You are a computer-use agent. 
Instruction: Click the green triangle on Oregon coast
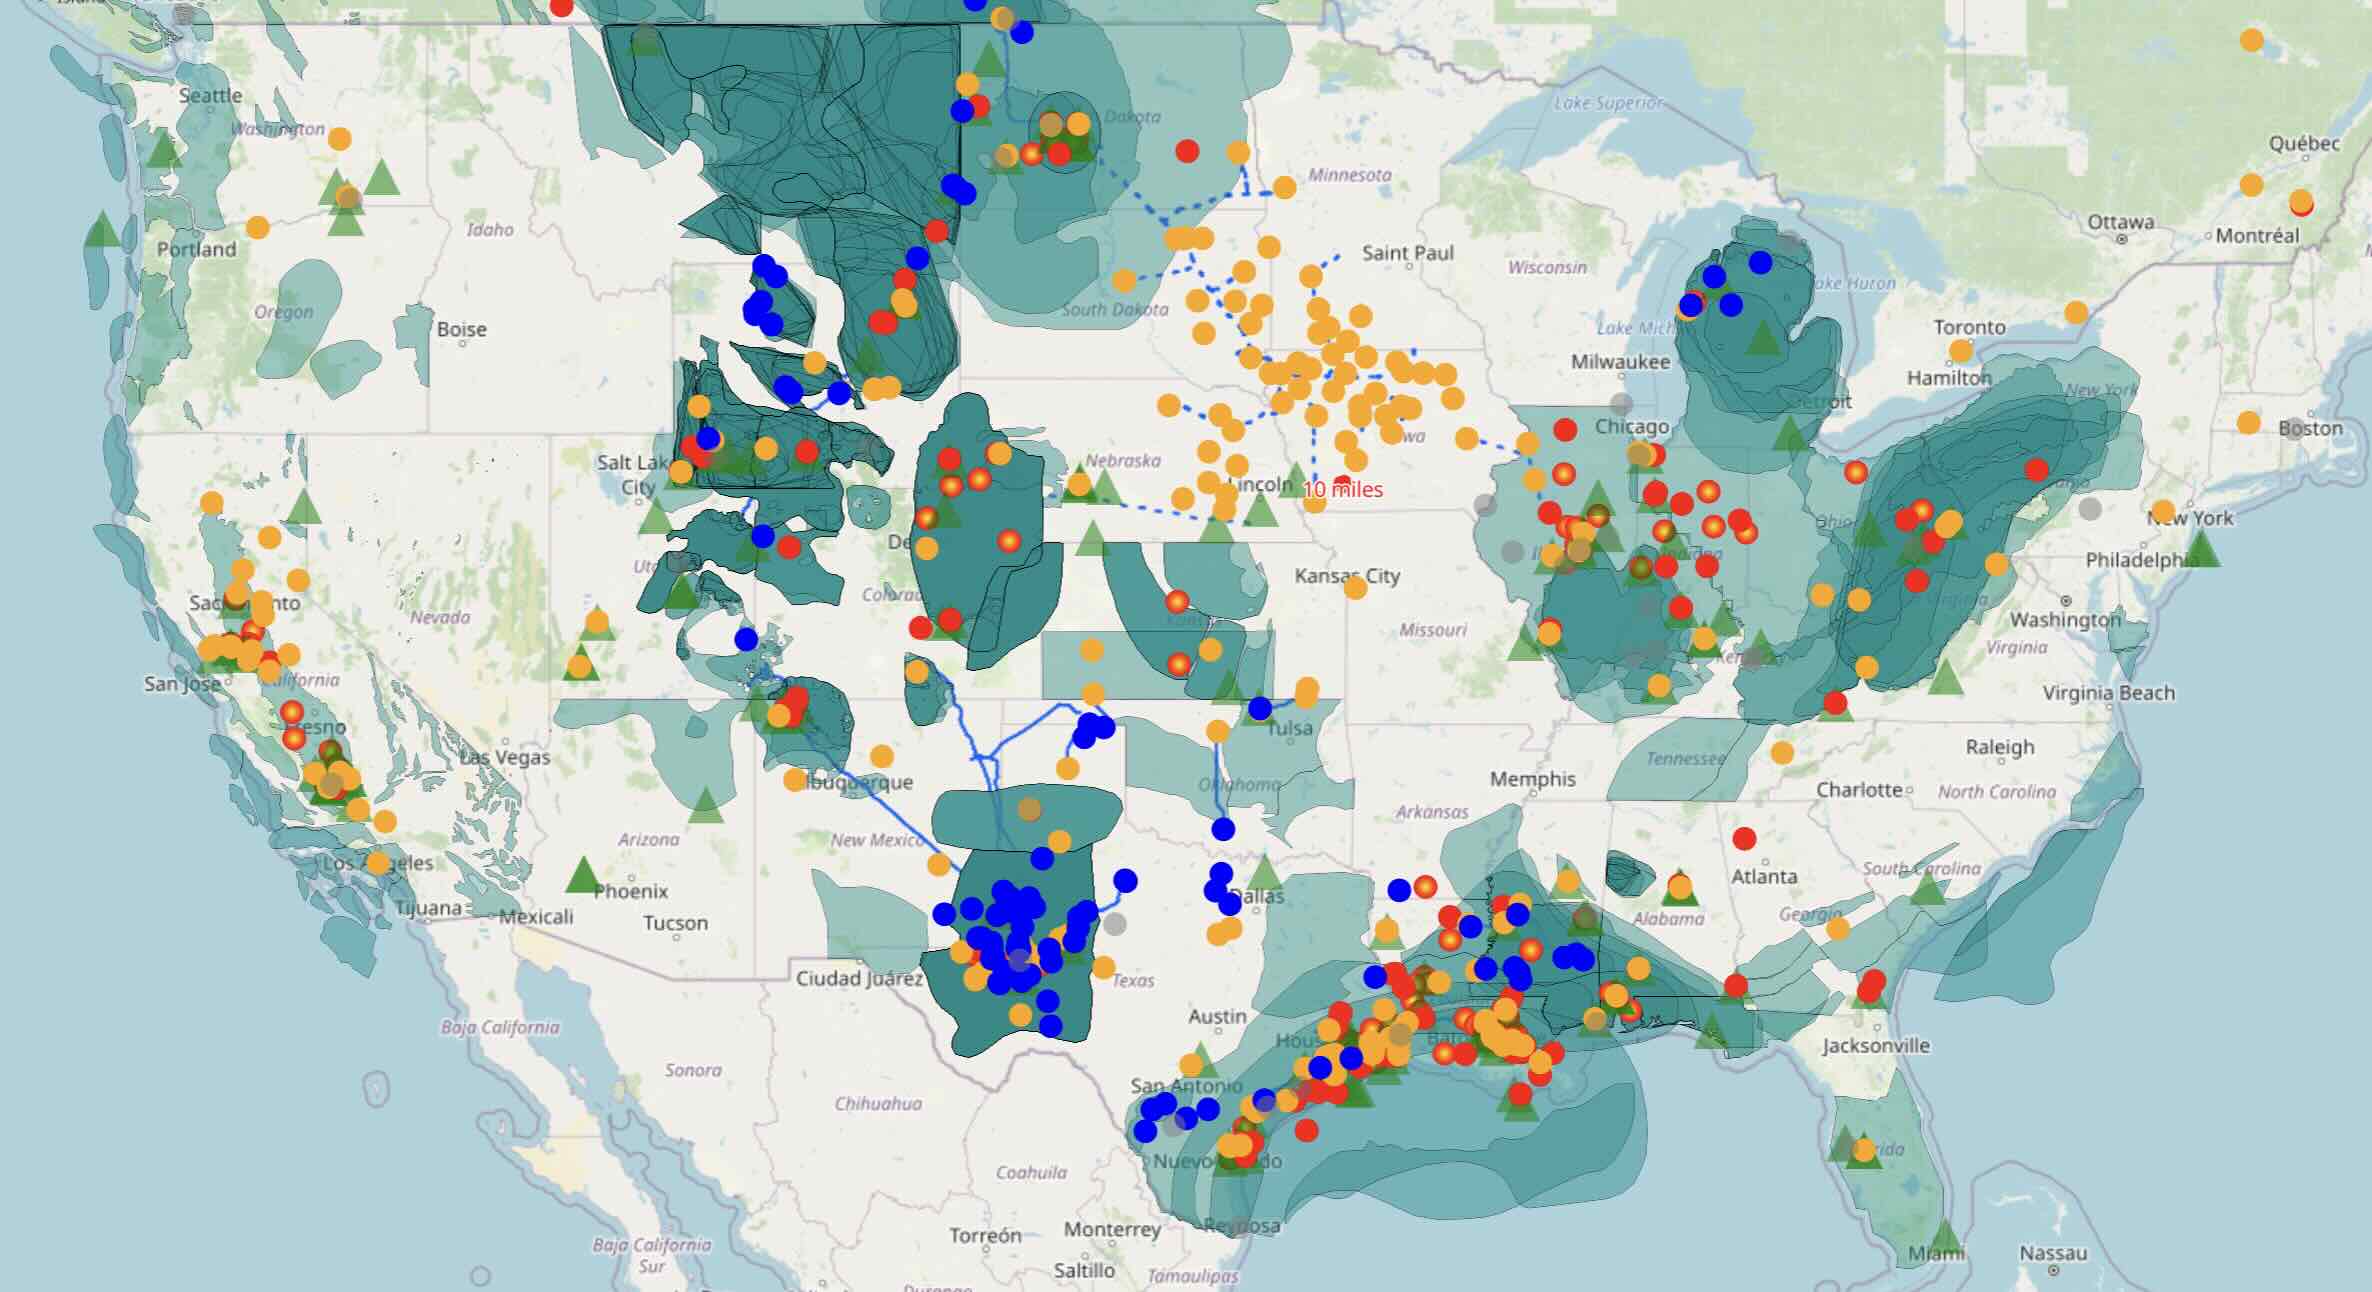click(102, 228)
